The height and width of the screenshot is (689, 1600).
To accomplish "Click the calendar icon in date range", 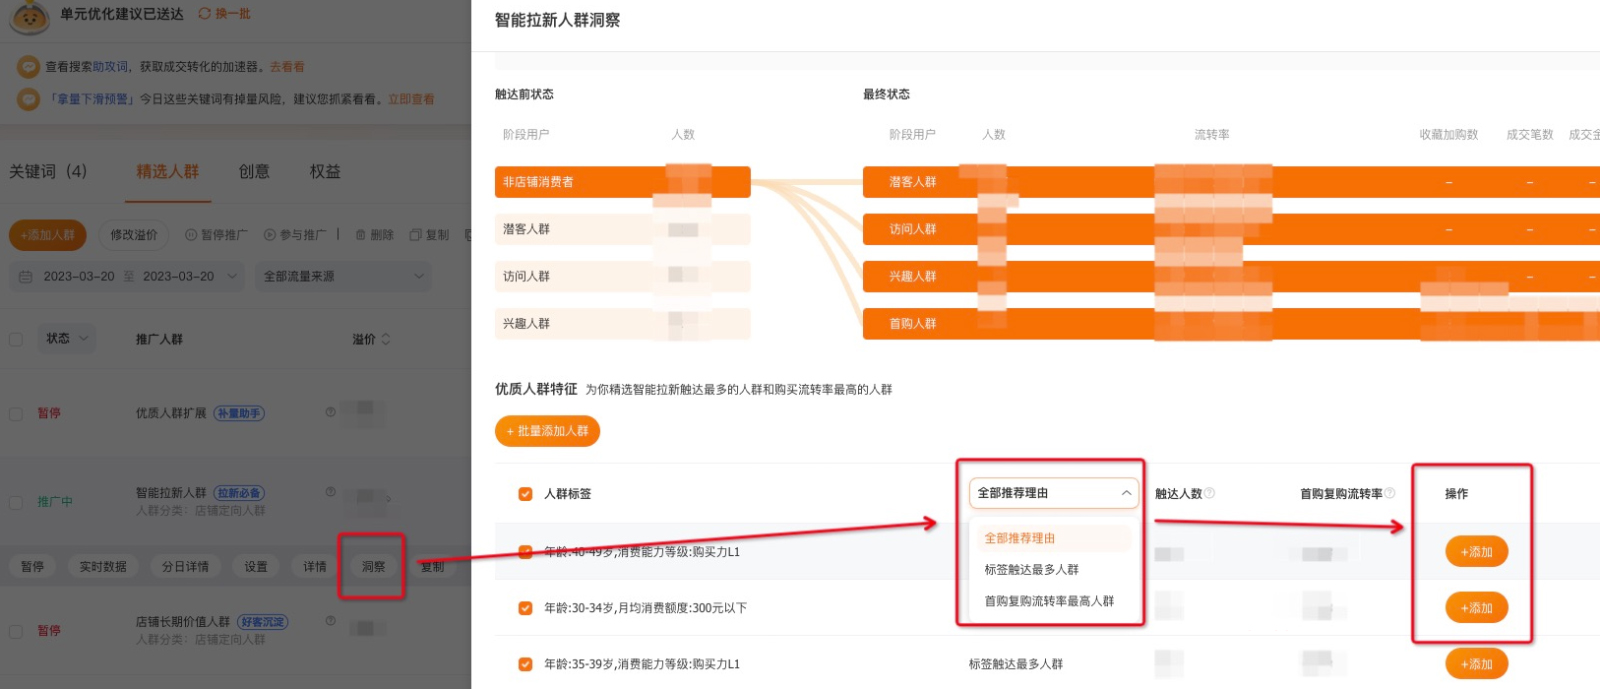I will [26, 277].
